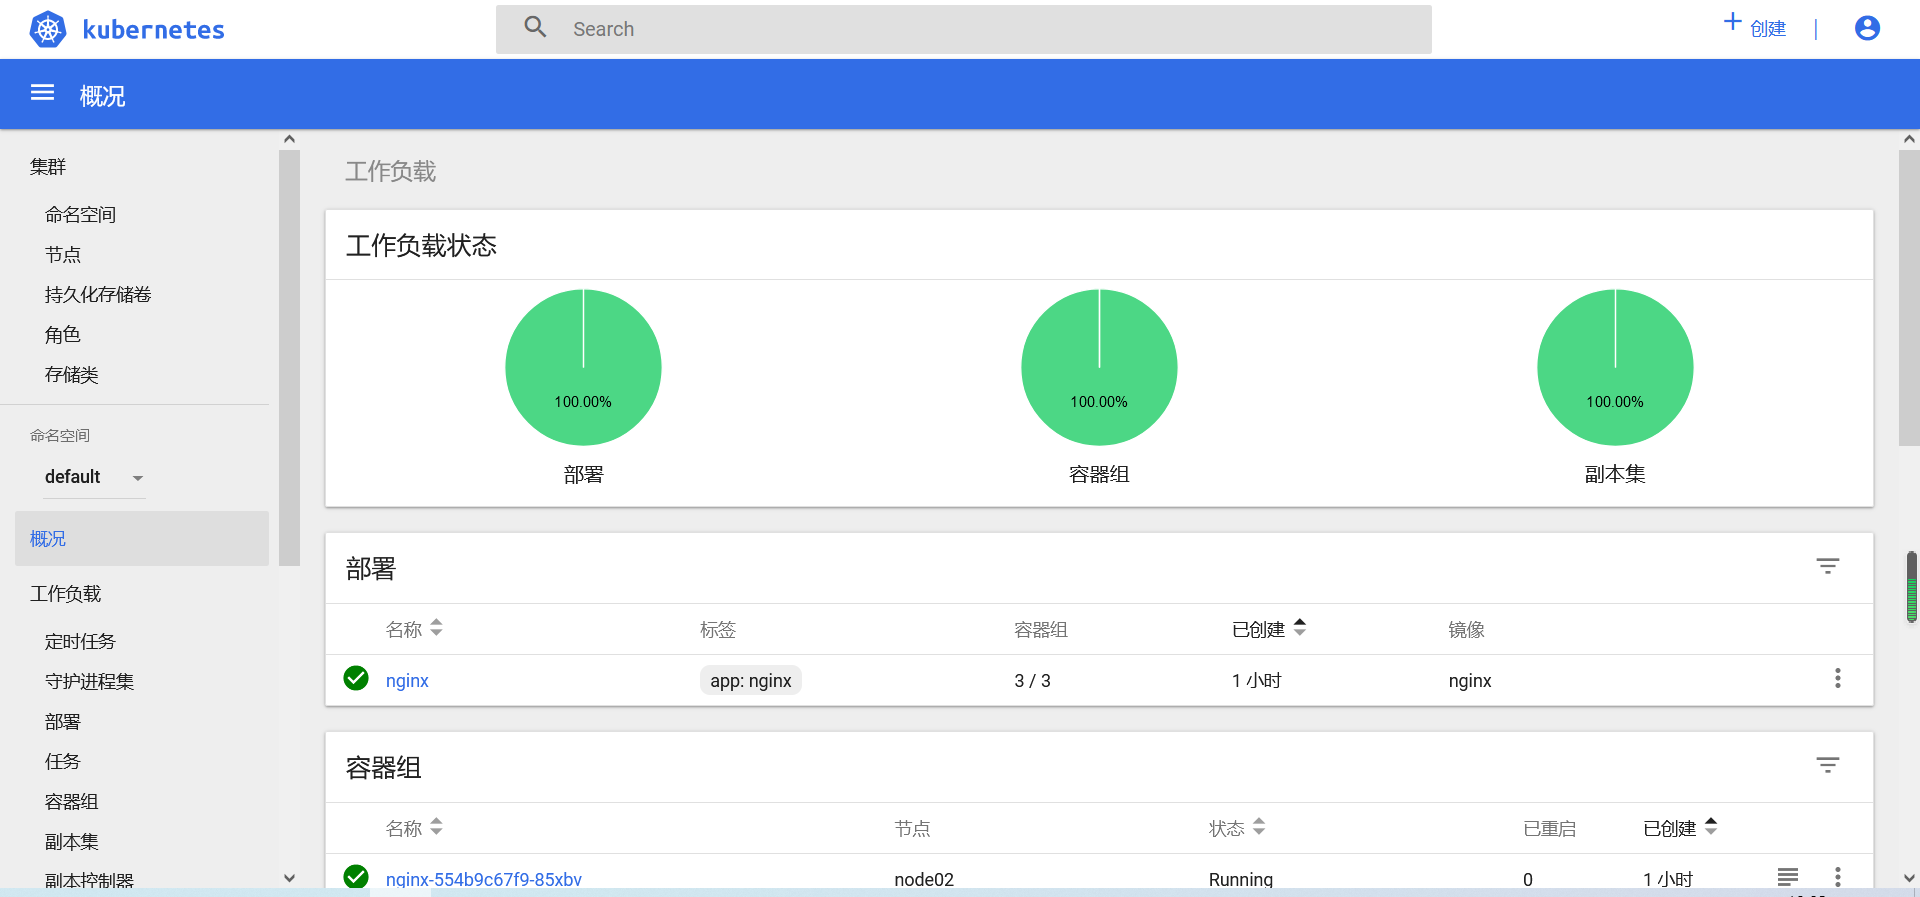
Task: Click the nginx image name cell
Action: (x=1470, y=681)
